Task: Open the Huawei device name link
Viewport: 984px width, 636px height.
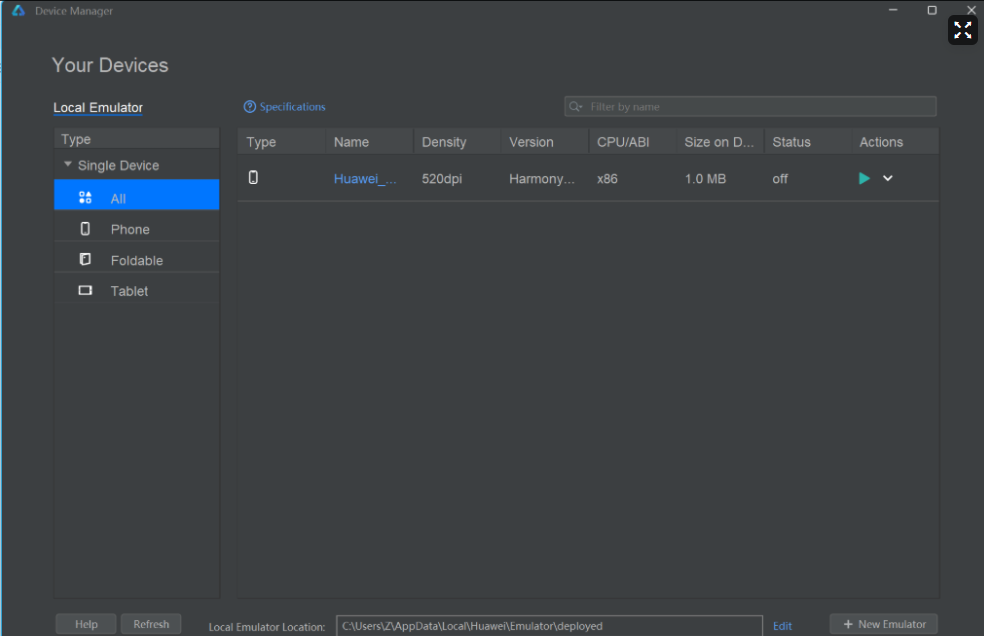Action: click(x=365, y=179)
